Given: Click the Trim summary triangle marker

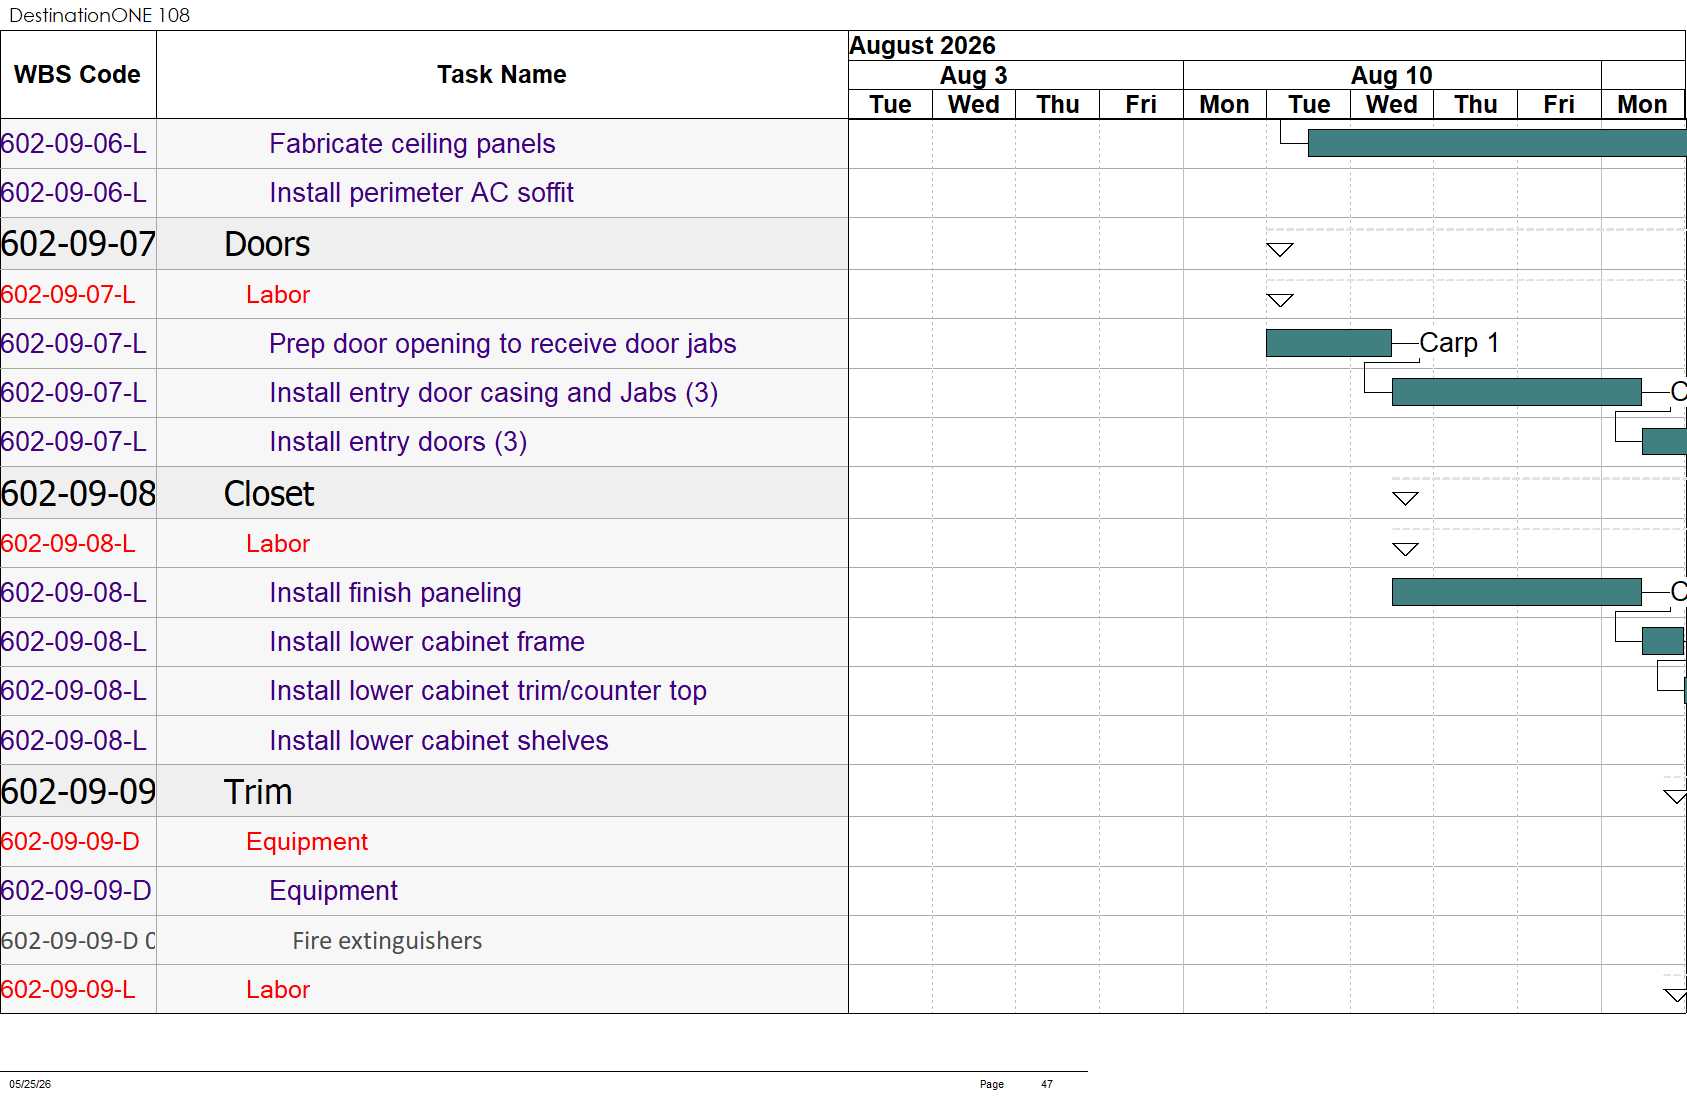Looking at the screenshot, I should coord(1675,797).
